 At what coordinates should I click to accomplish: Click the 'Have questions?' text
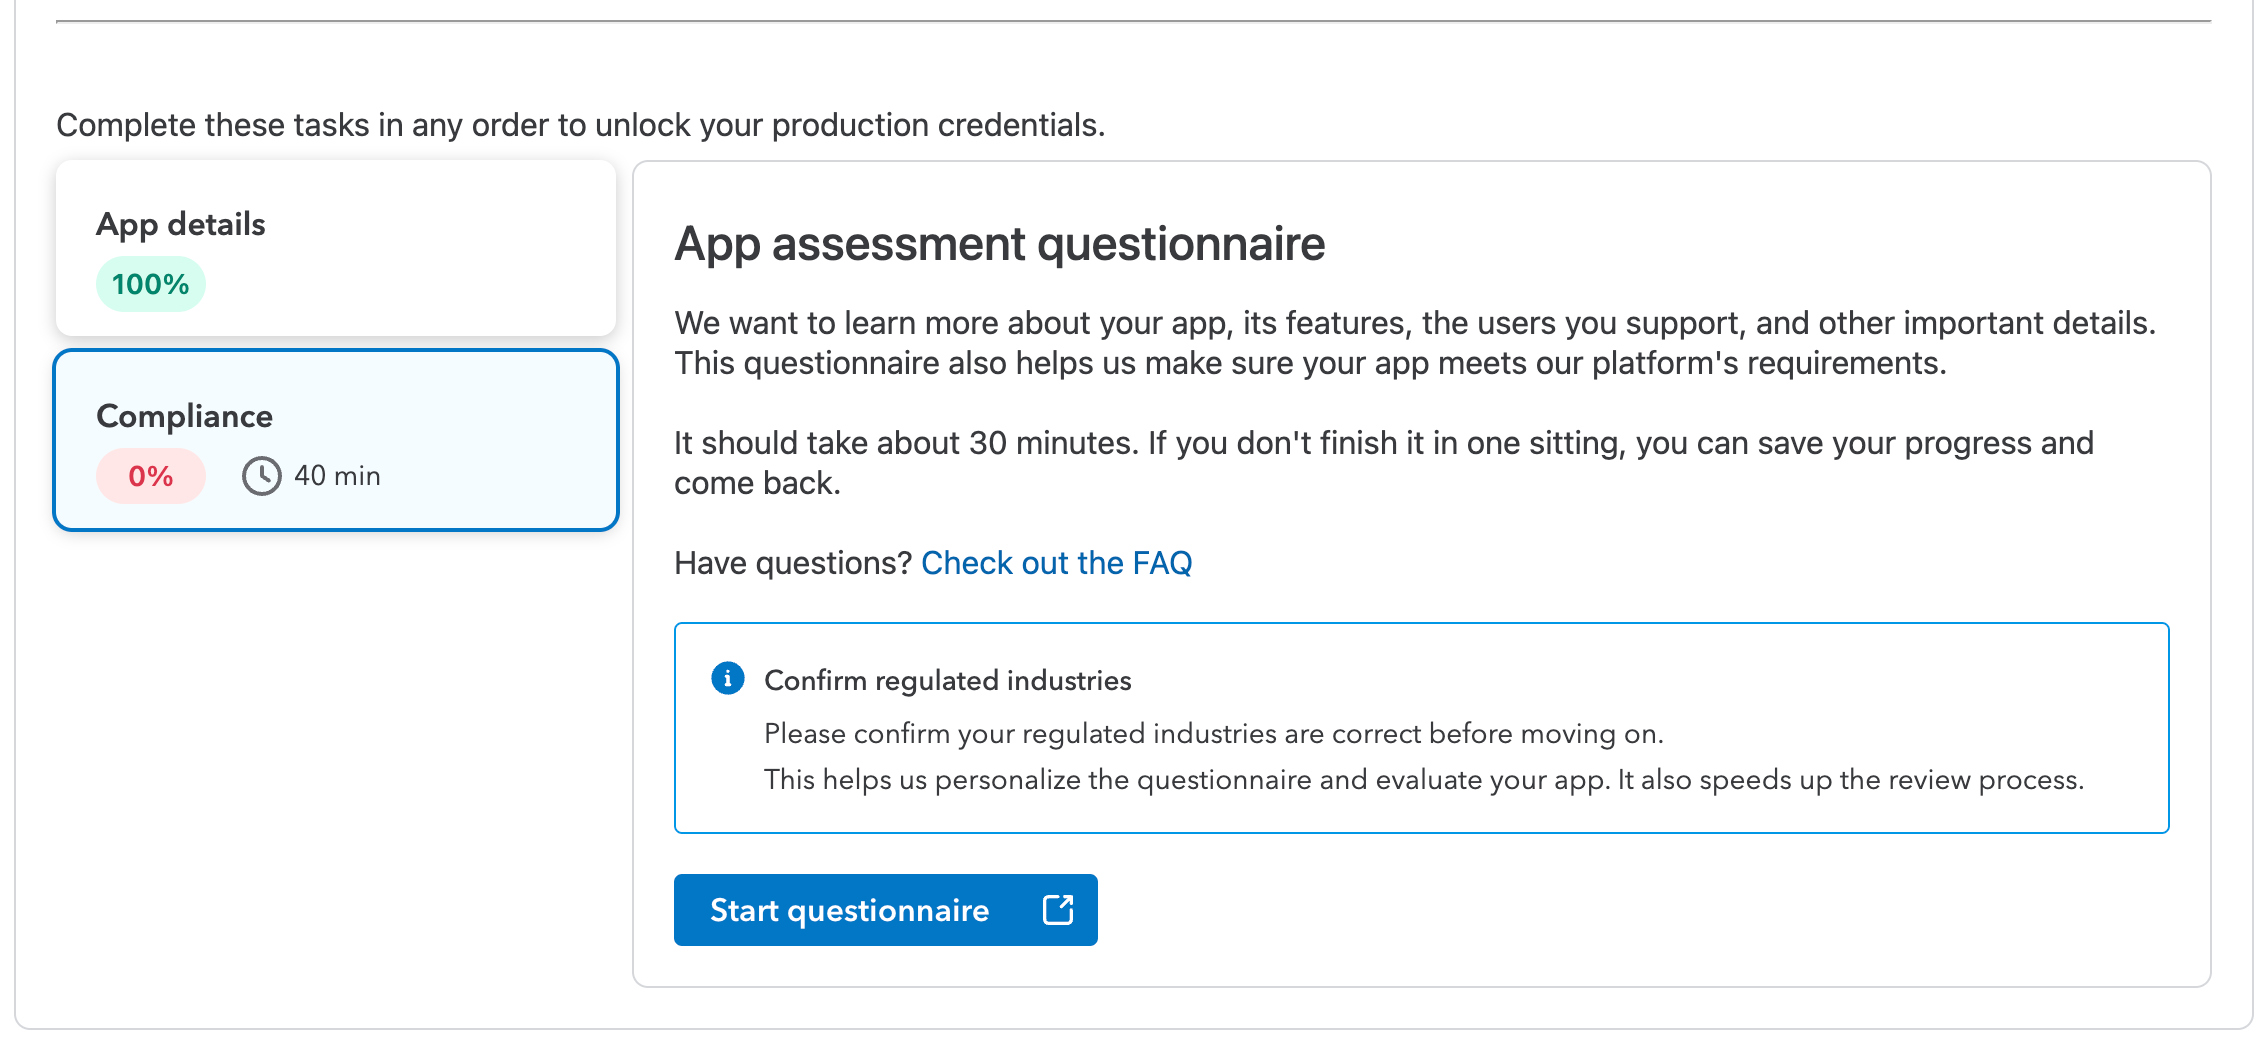793,563
